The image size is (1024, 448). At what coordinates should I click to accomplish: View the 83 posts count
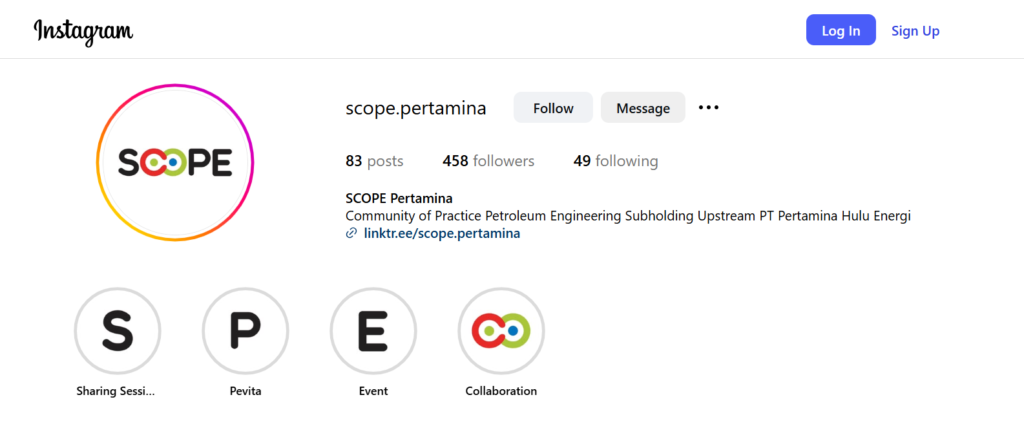coord(374,161)
